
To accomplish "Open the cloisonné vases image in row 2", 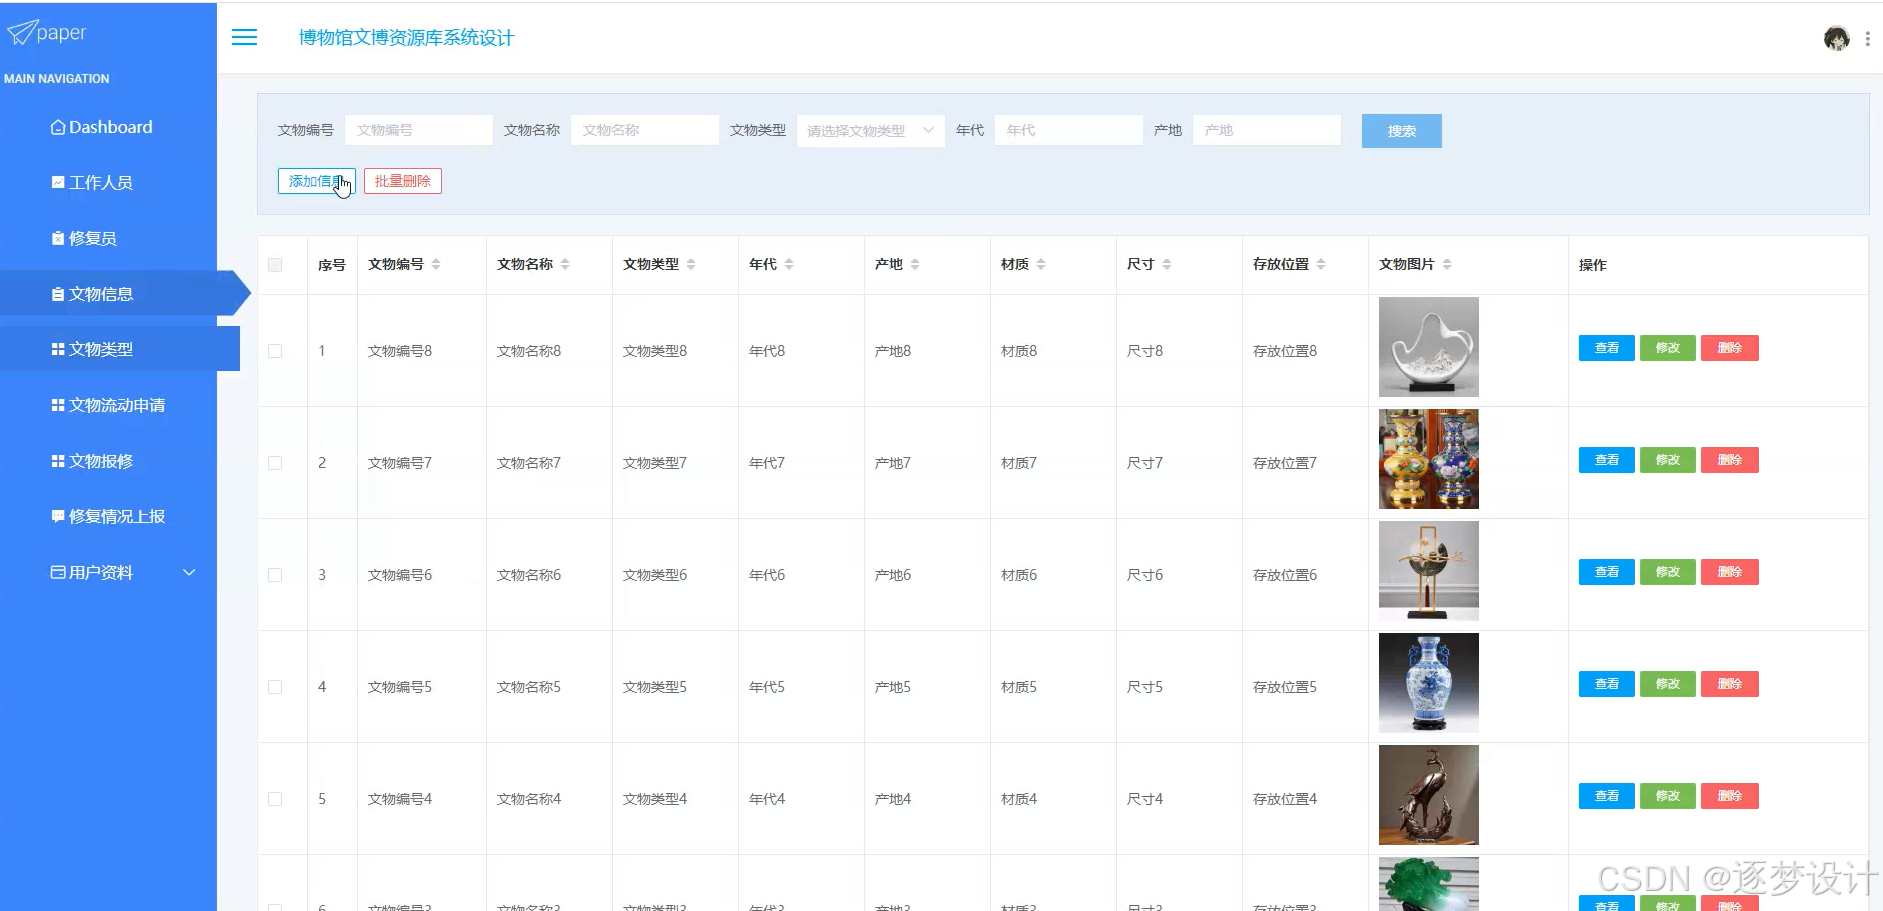I will pos(1428,459).
